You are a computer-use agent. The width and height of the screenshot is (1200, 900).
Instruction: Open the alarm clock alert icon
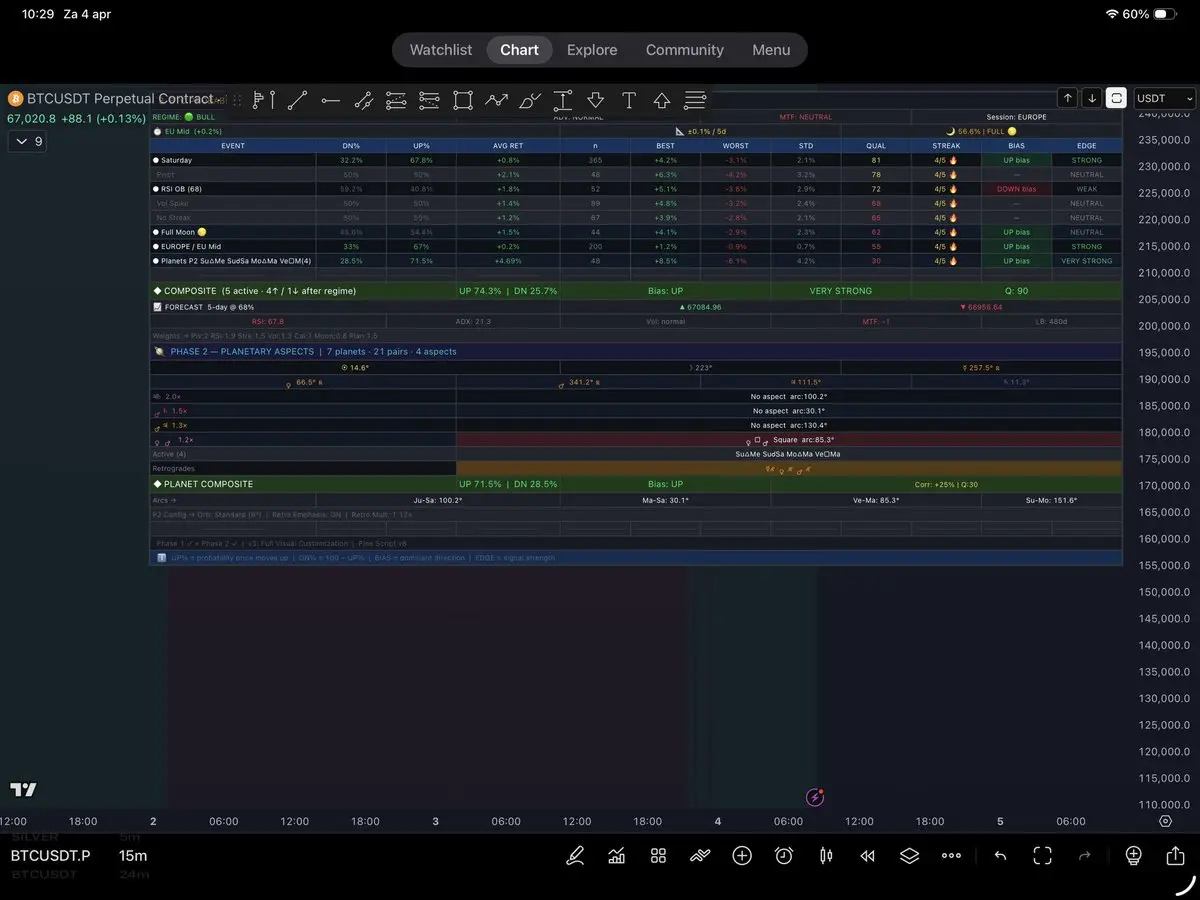coord(784,856)
